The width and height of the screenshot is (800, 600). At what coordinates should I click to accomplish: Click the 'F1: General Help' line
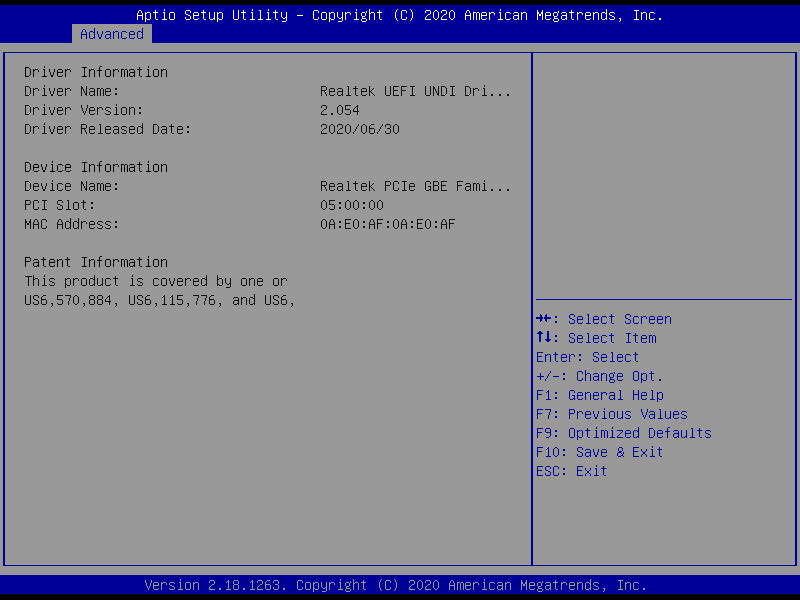point(600,395)
